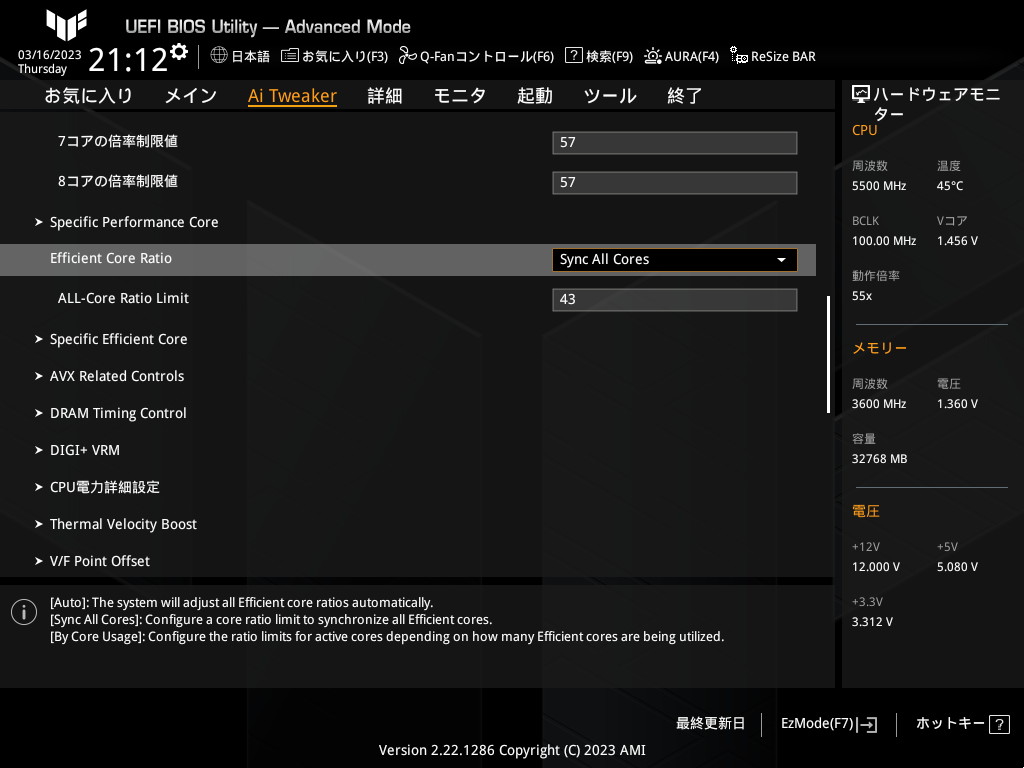Screen dimensions: 1024x768
Task: Click the +12V reading 12.000 V
Action: (x=876, y=567)
